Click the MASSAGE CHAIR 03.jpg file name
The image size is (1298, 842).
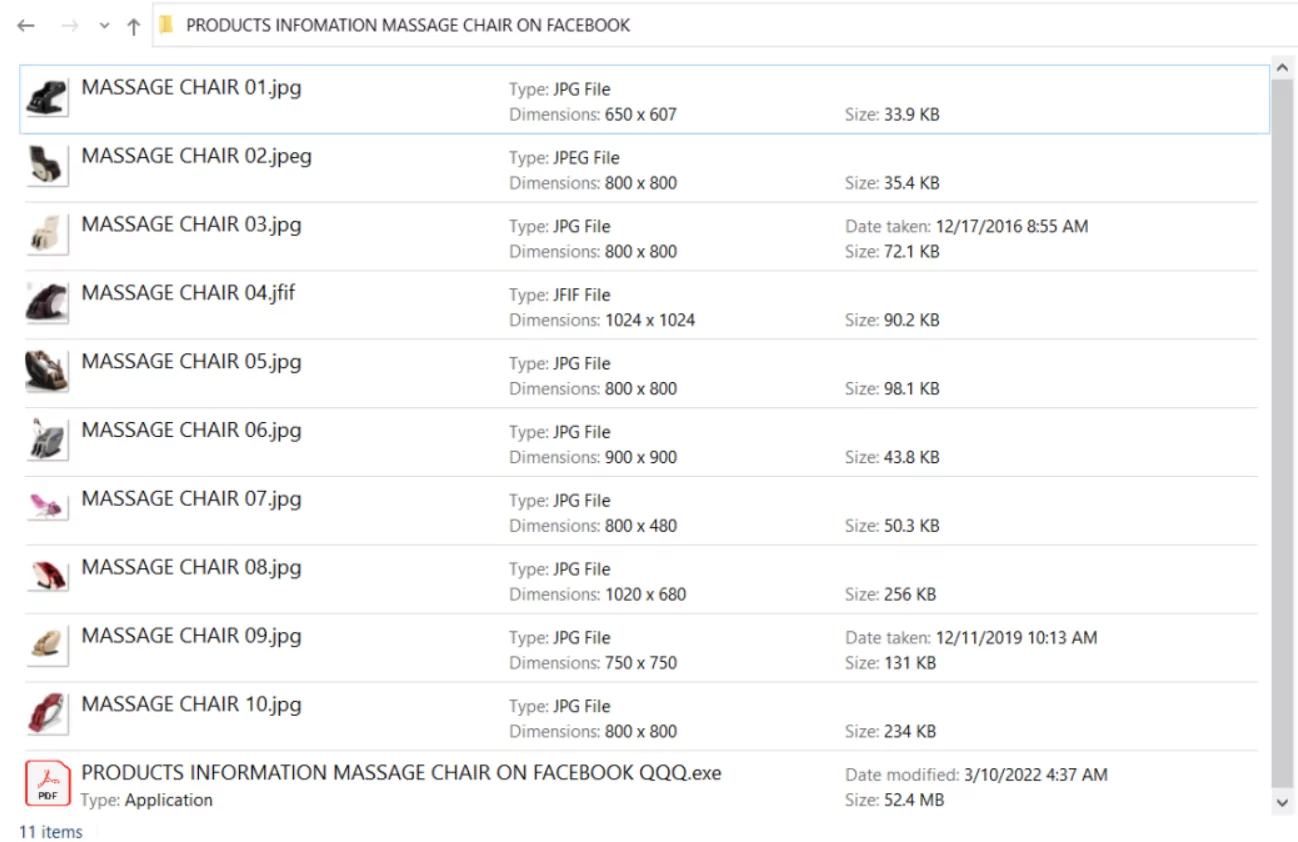pos(191,225)
